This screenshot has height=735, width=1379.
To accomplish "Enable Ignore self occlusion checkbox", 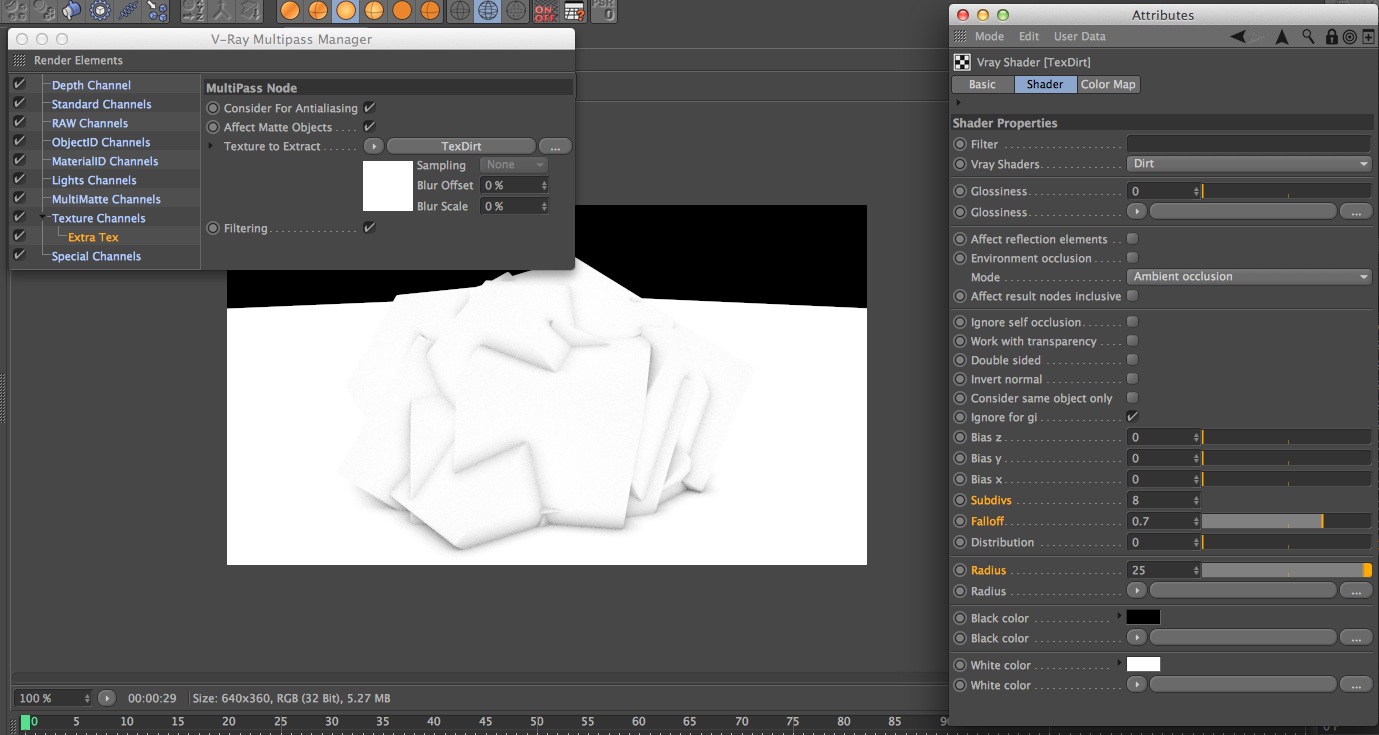I will pos(1133,322).
